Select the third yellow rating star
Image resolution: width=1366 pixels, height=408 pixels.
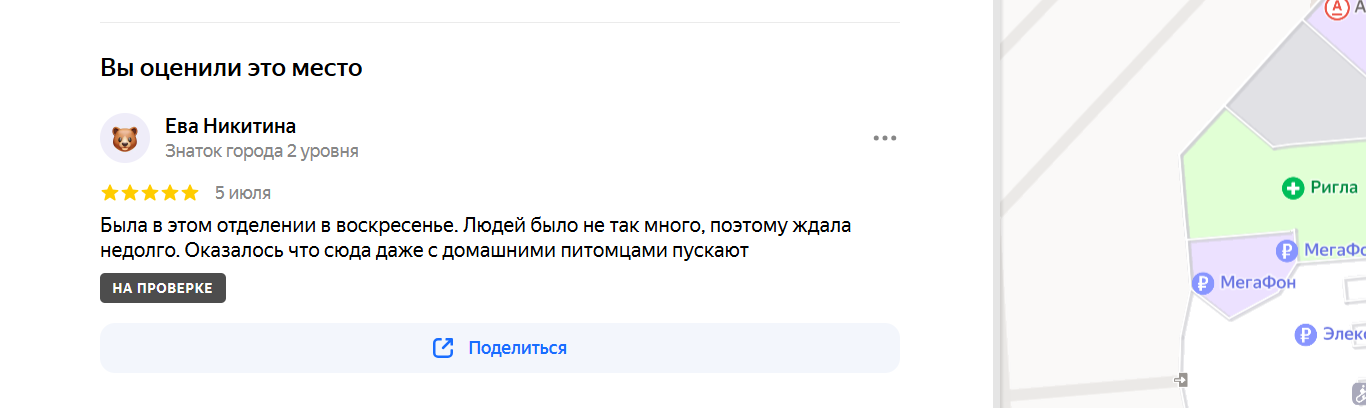150,192
